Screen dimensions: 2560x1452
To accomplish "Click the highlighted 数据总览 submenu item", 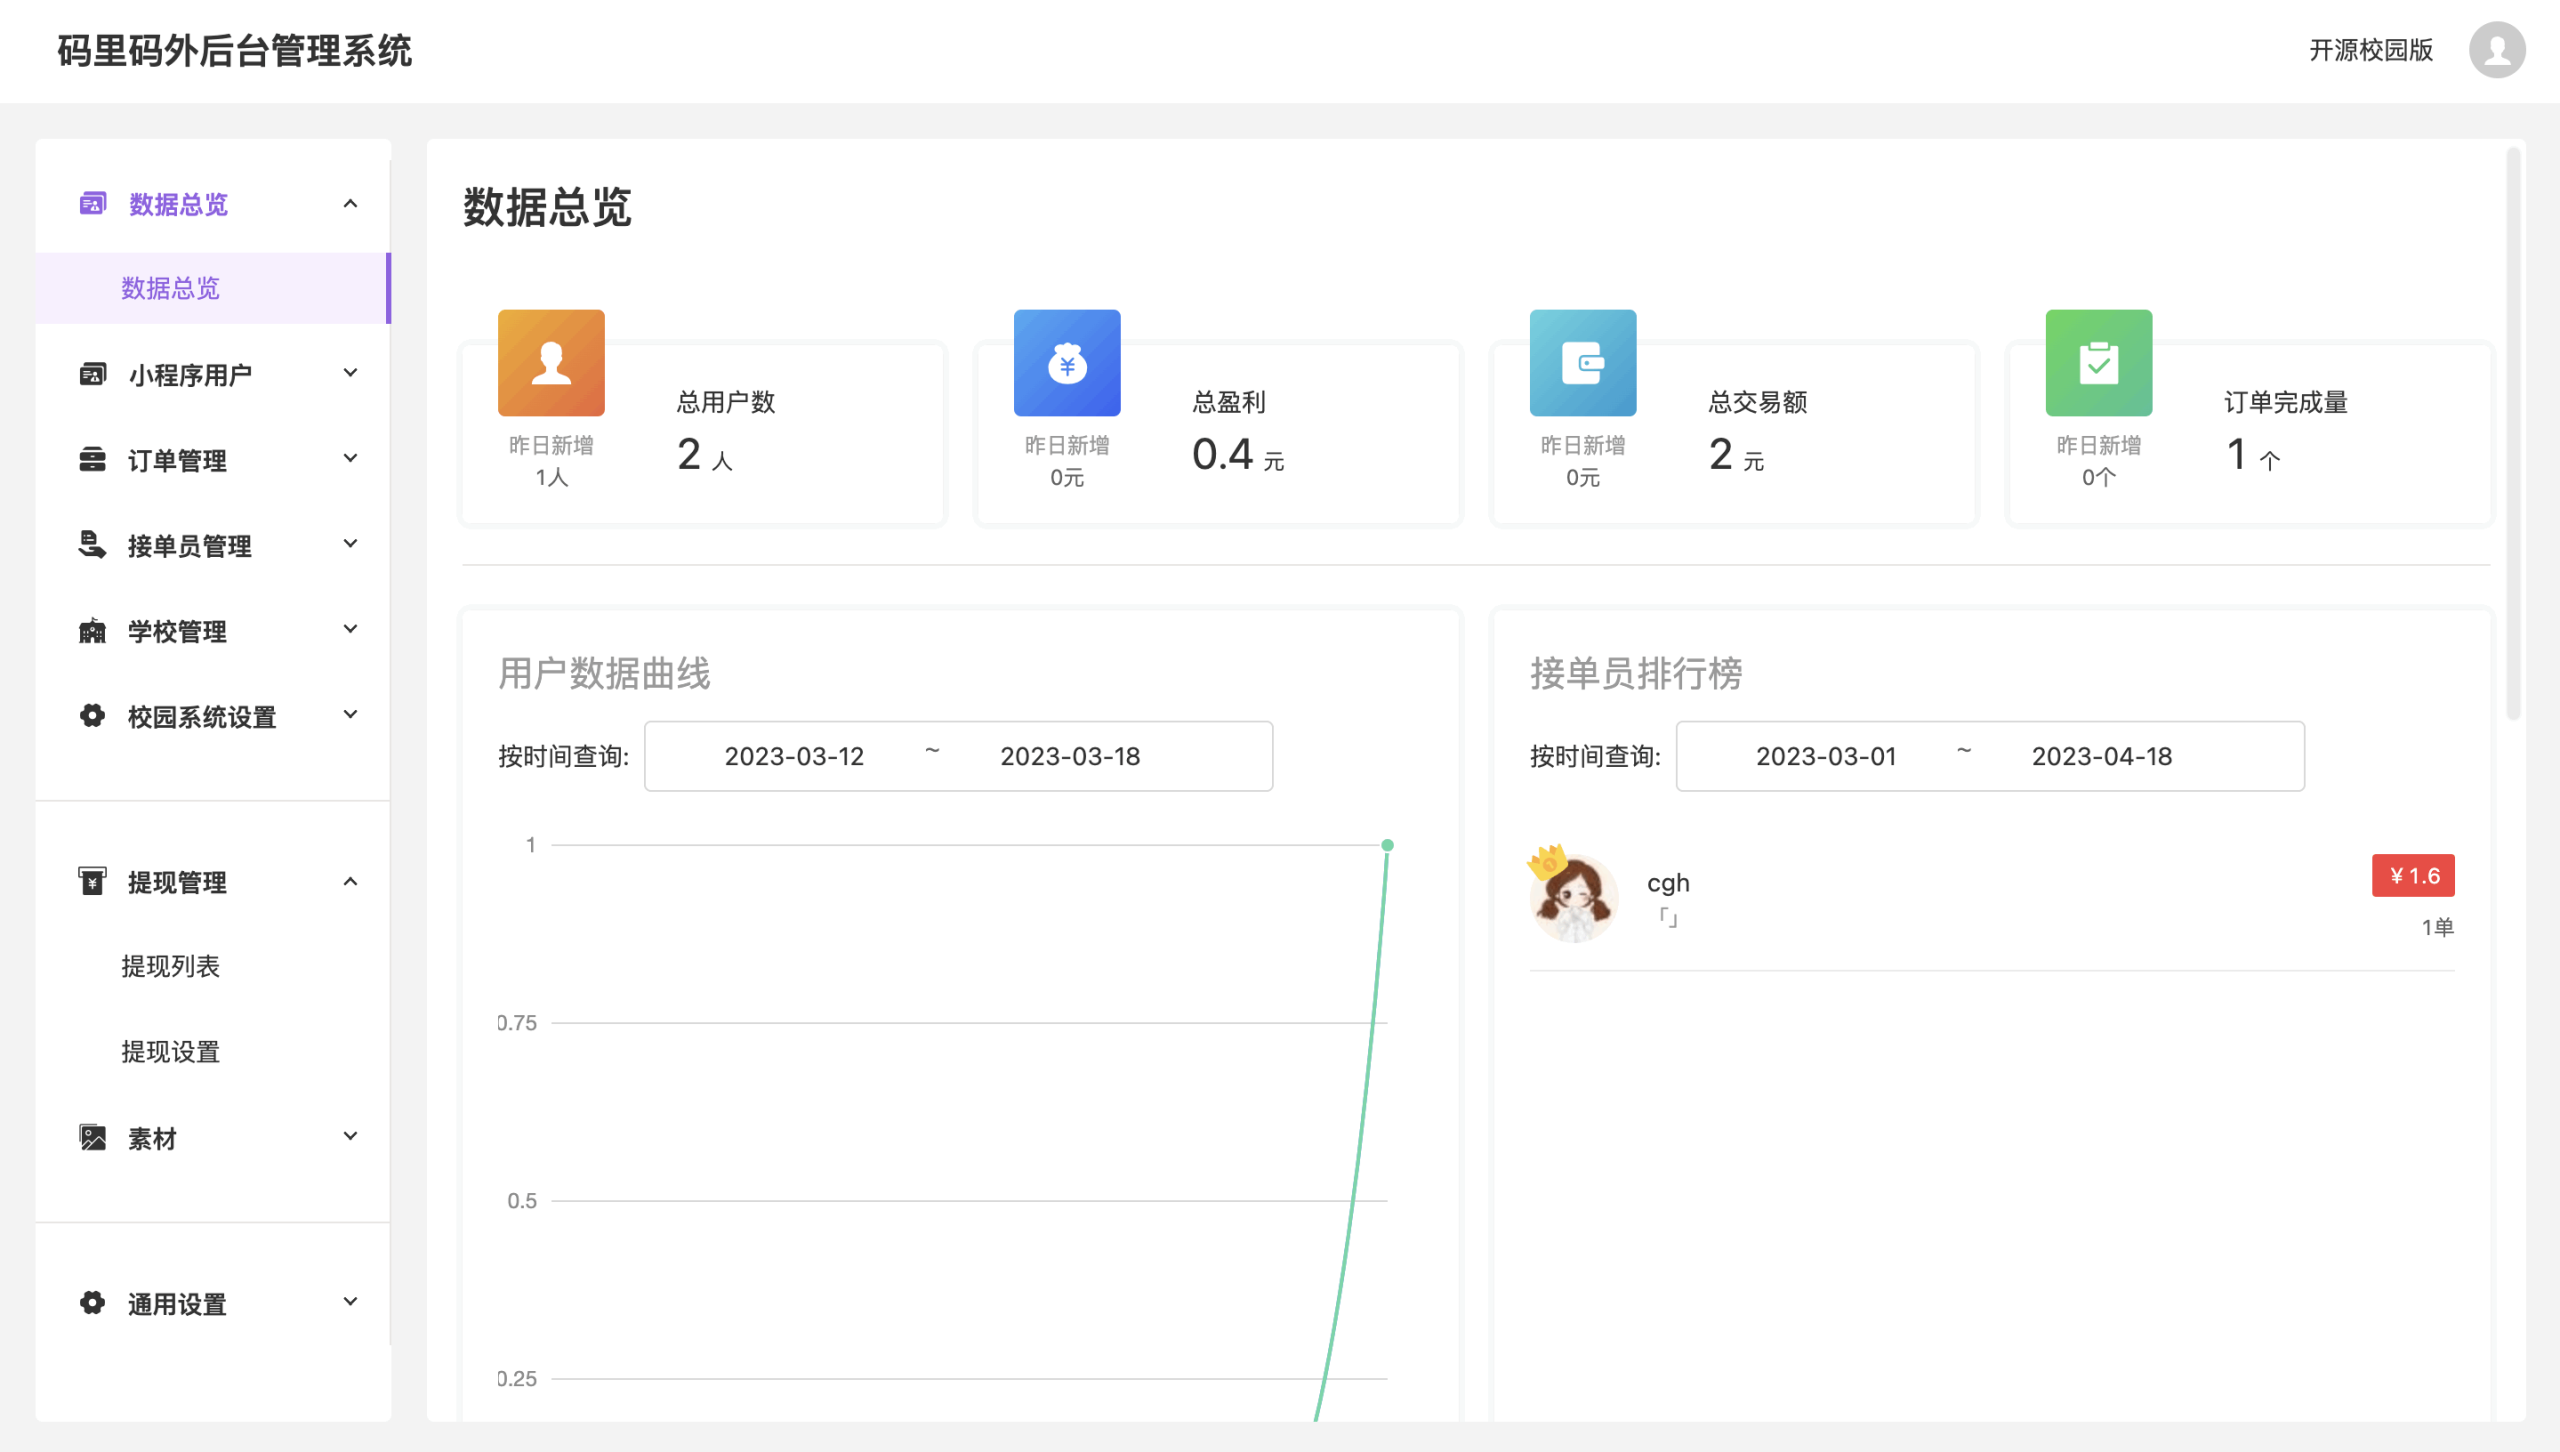I will pyautogui.click(x=171, y=289).
